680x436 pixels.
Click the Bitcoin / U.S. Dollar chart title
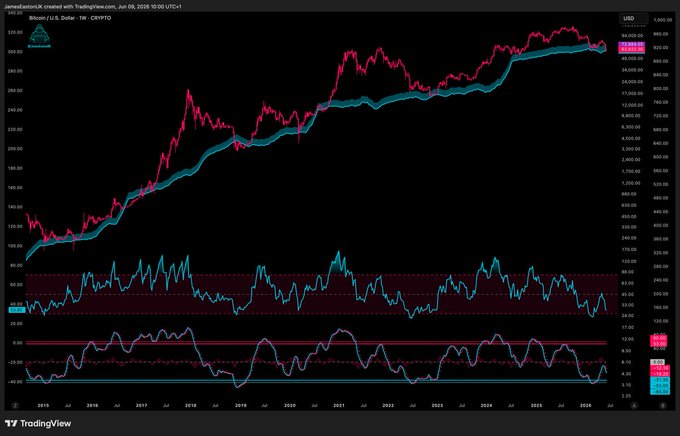pos(70,18)
